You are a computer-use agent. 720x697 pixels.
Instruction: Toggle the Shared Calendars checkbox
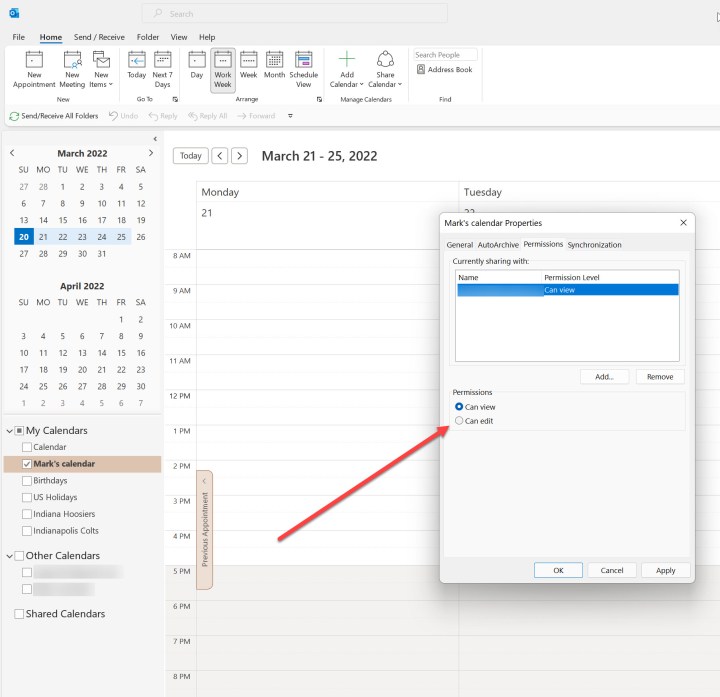click(19, 614)
